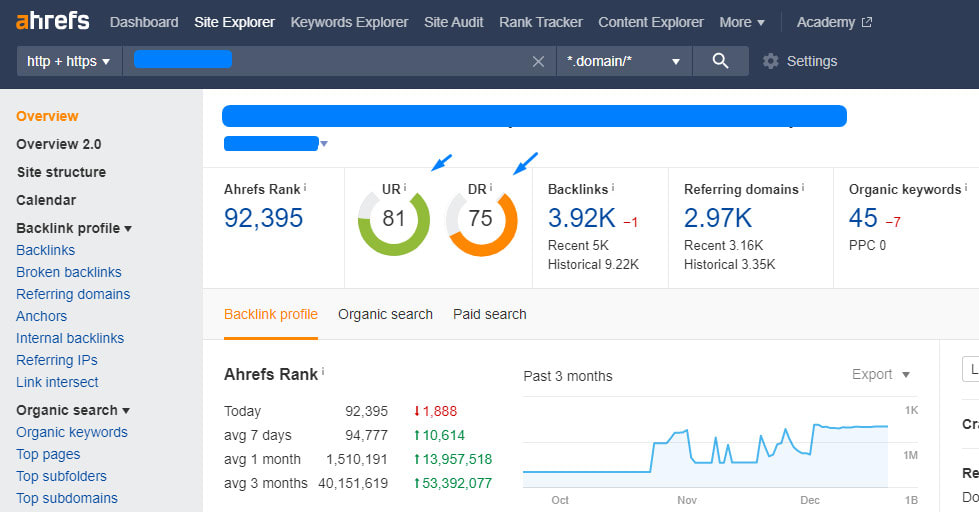Viewport: 979px width, 512px height.
Task: Click the Ahrefs logo
Action: point(52,21)
